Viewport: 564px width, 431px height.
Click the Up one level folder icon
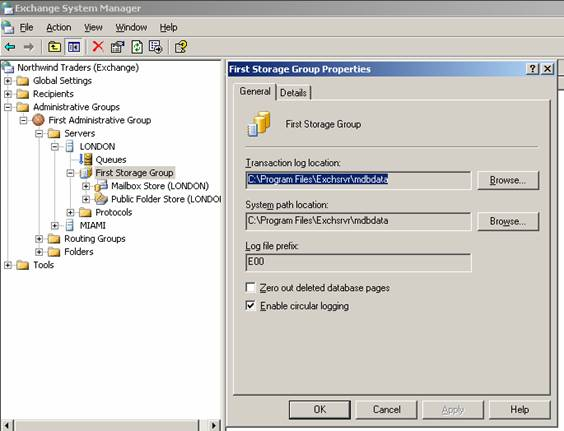54,47
